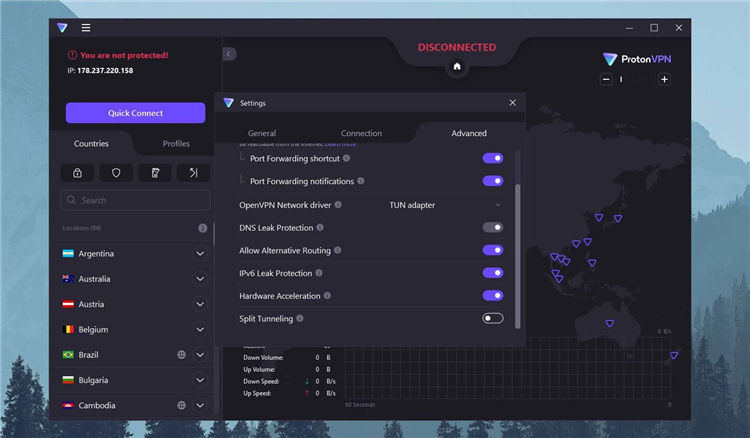This screenshot has width=750, height=438.
Task: Click info icon beside Split Tunneling
Action: tap(300, 318)
